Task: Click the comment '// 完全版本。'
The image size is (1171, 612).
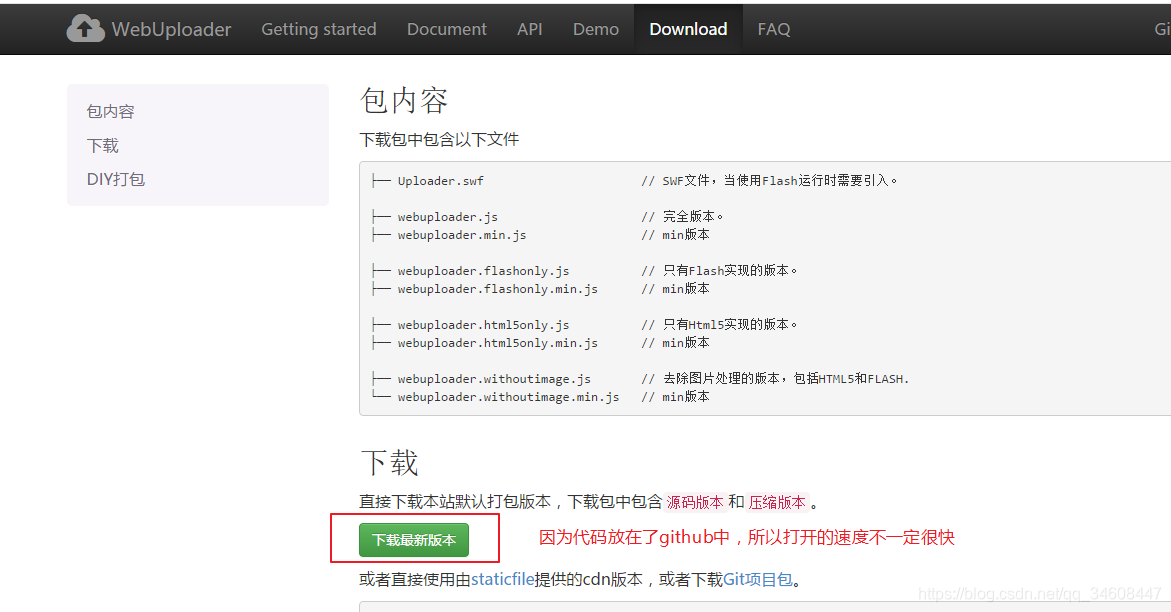Action: (x=683, y=217)
